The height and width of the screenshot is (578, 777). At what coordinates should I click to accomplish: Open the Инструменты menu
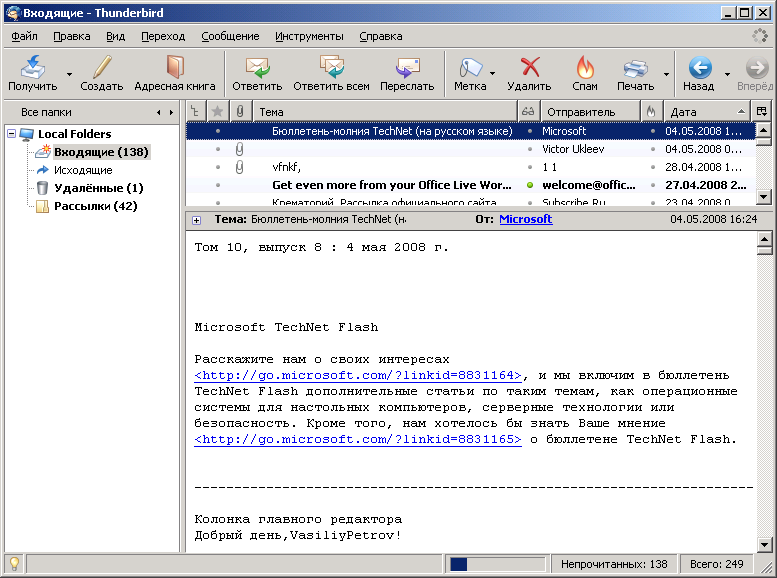(309, 36)
